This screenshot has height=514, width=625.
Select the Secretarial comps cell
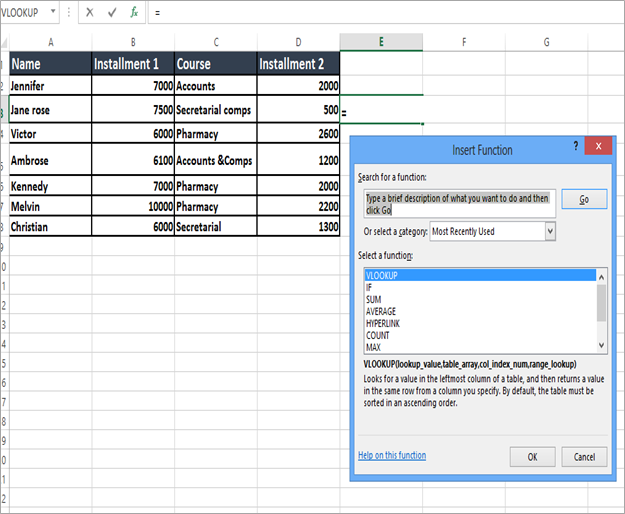coord(216,109)
